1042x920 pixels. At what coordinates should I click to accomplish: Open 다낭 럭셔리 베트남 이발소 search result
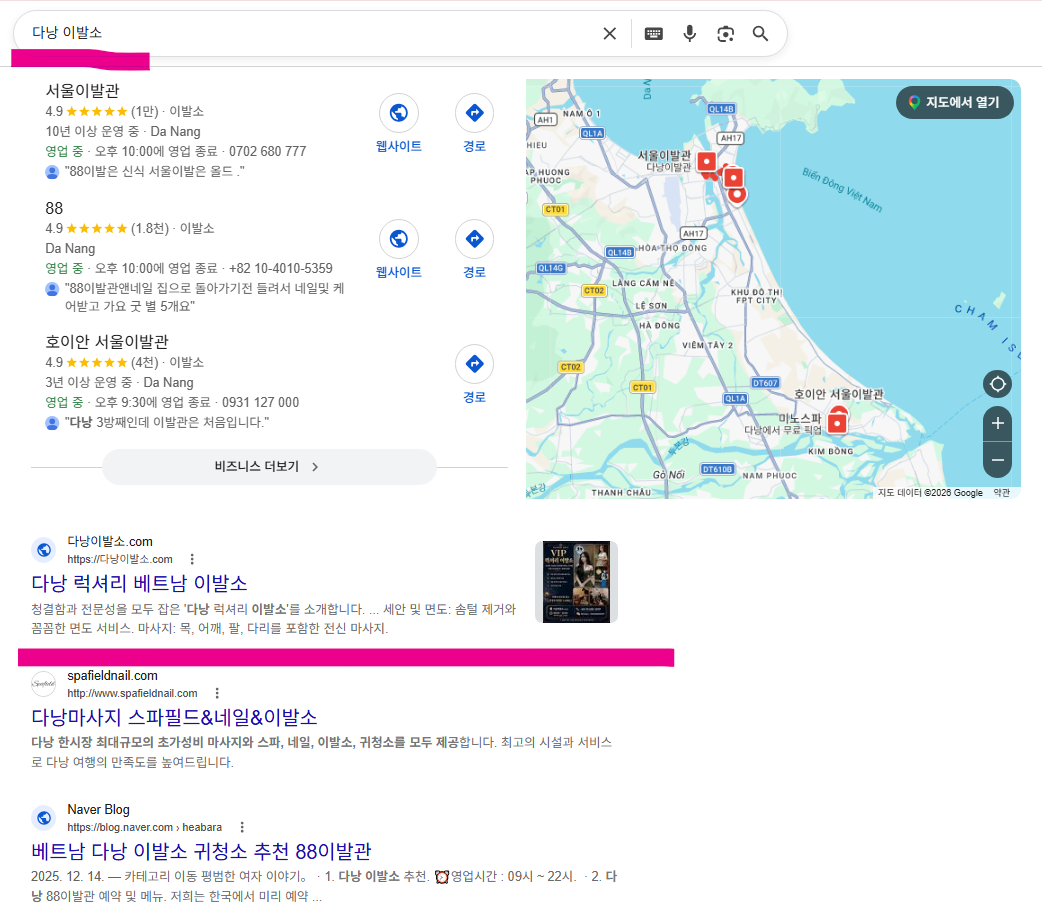point(140,584)
